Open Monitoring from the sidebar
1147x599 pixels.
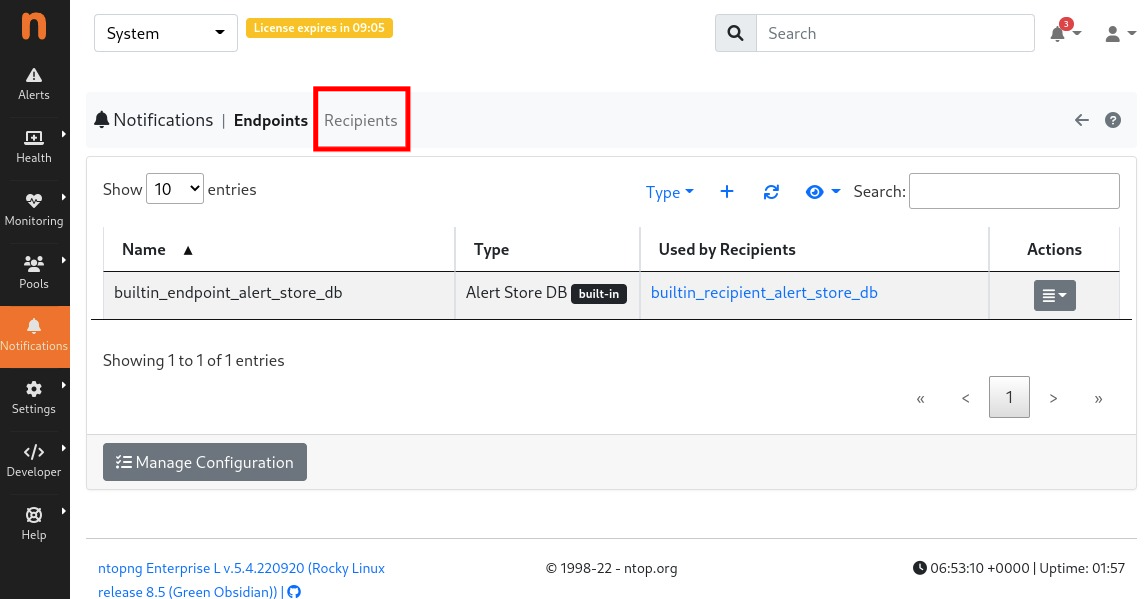coord(33,208)
